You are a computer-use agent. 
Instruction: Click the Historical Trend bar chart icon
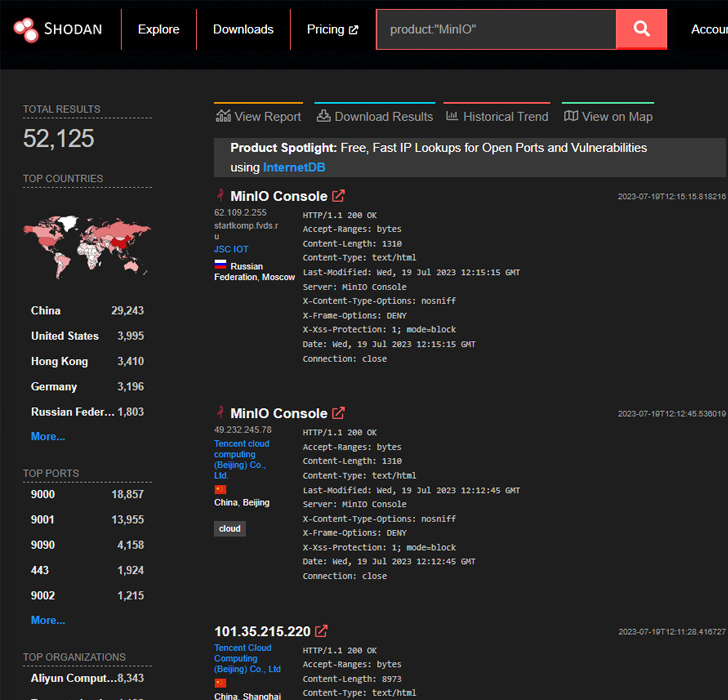click(452, 116)
